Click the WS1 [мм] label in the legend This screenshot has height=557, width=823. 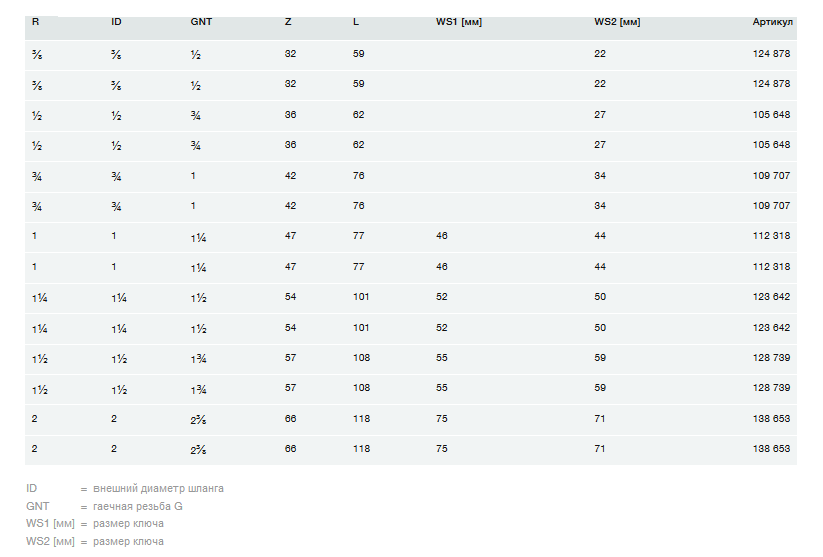(x=50, y=524)
